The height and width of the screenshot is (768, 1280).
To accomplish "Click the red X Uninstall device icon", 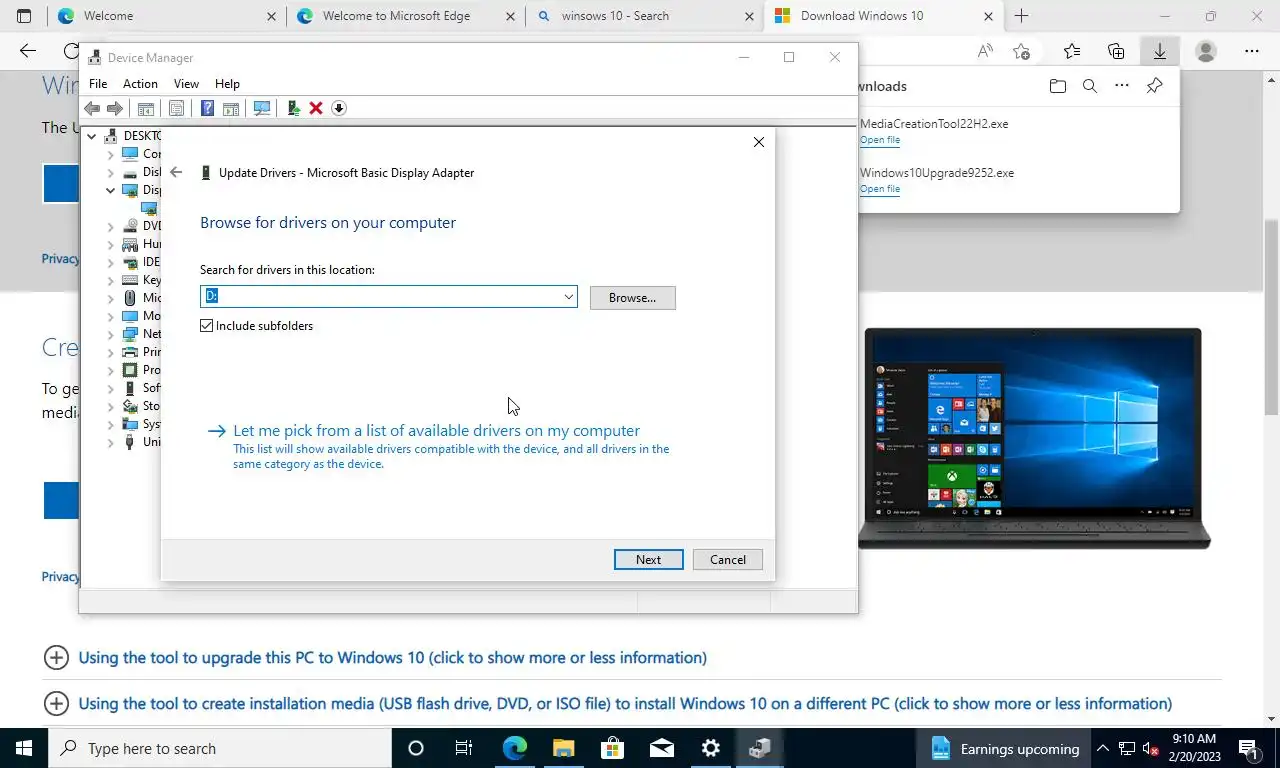I will point(316,108).
